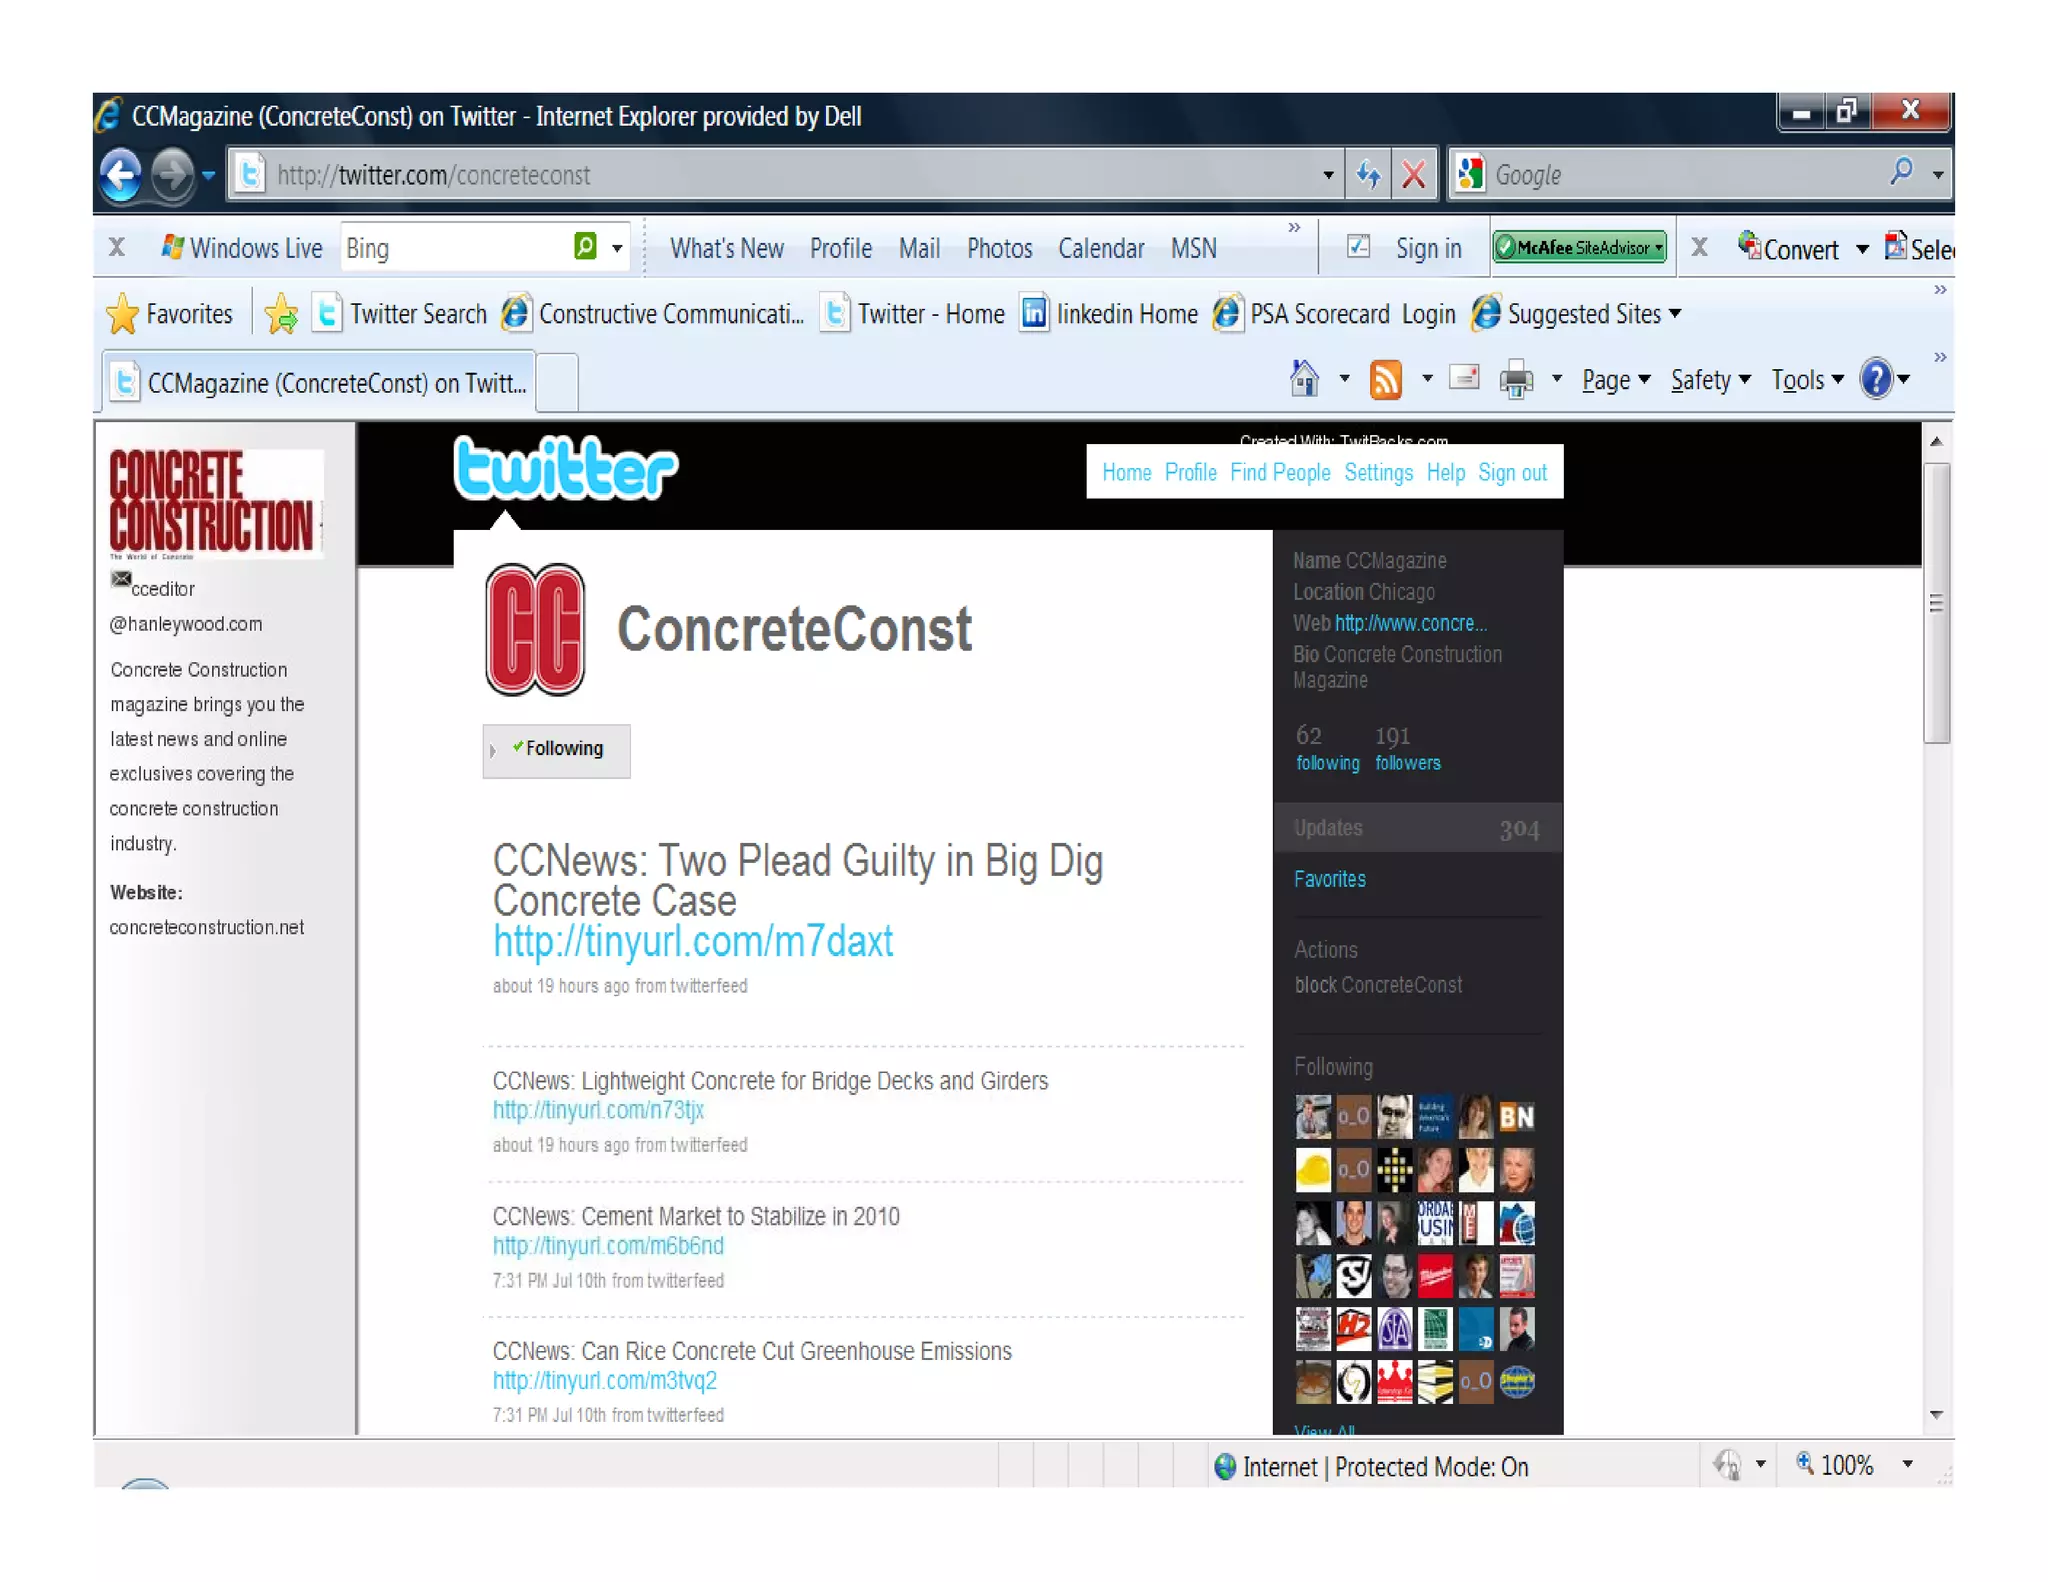
Task: Click the Favorites star icon
Action: click(x=122, y=314)
